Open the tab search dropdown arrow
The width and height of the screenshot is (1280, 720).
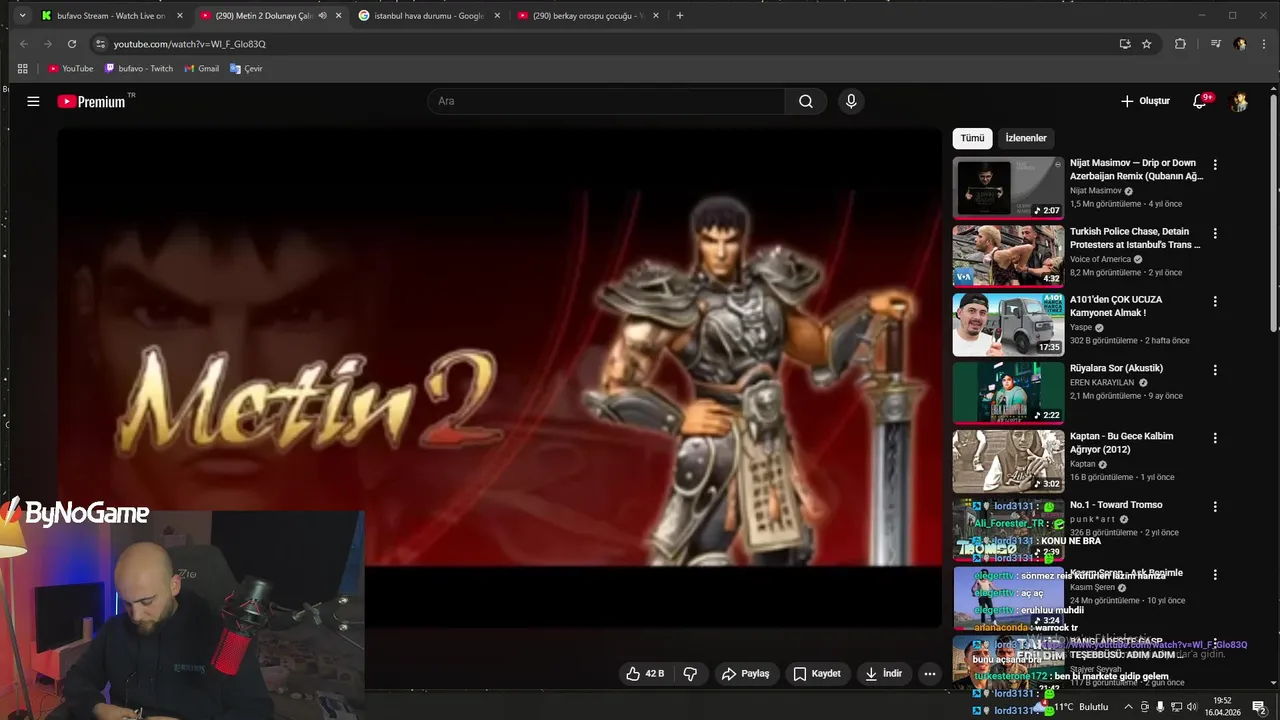[22, 15]
